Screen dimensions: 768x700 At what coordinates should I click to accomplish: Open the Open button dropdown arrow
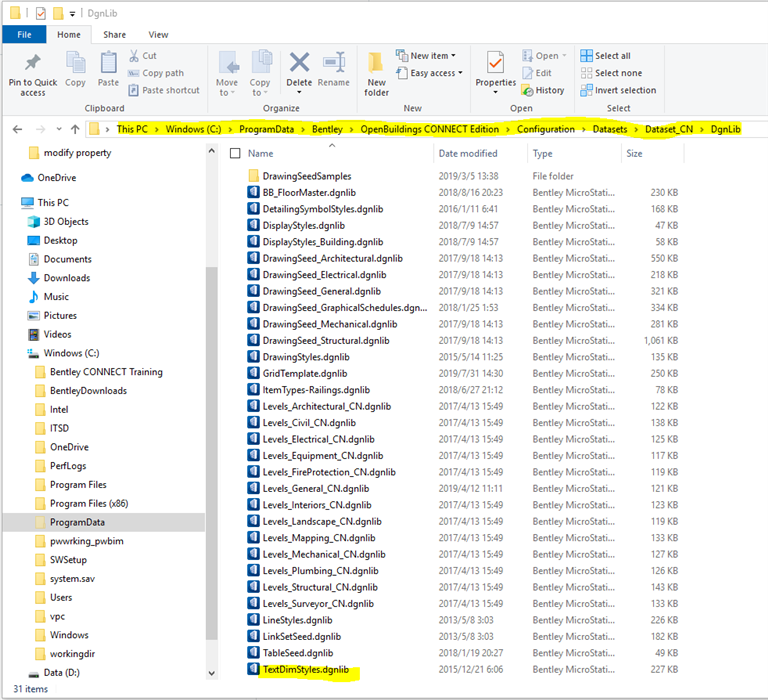pyautogui.click(x=564, y=55)
